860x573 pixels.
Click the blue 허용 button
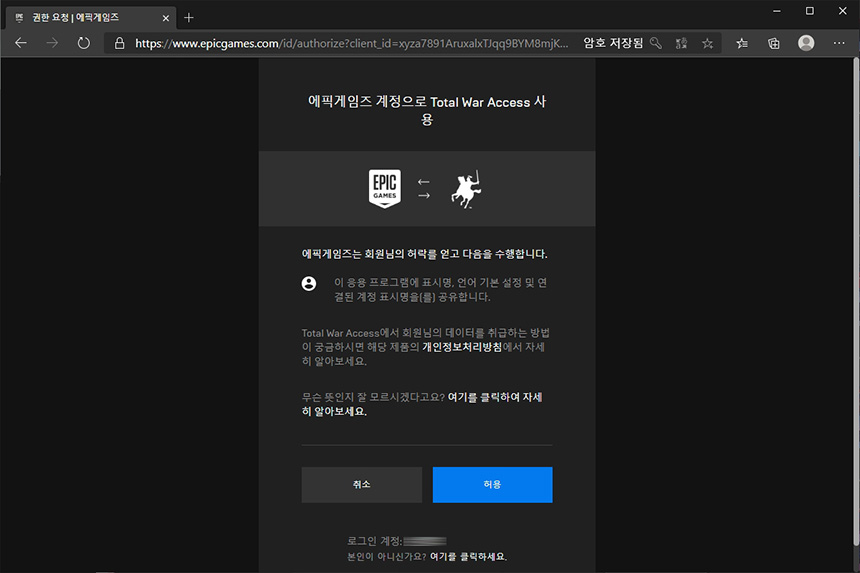pos(493,485)
